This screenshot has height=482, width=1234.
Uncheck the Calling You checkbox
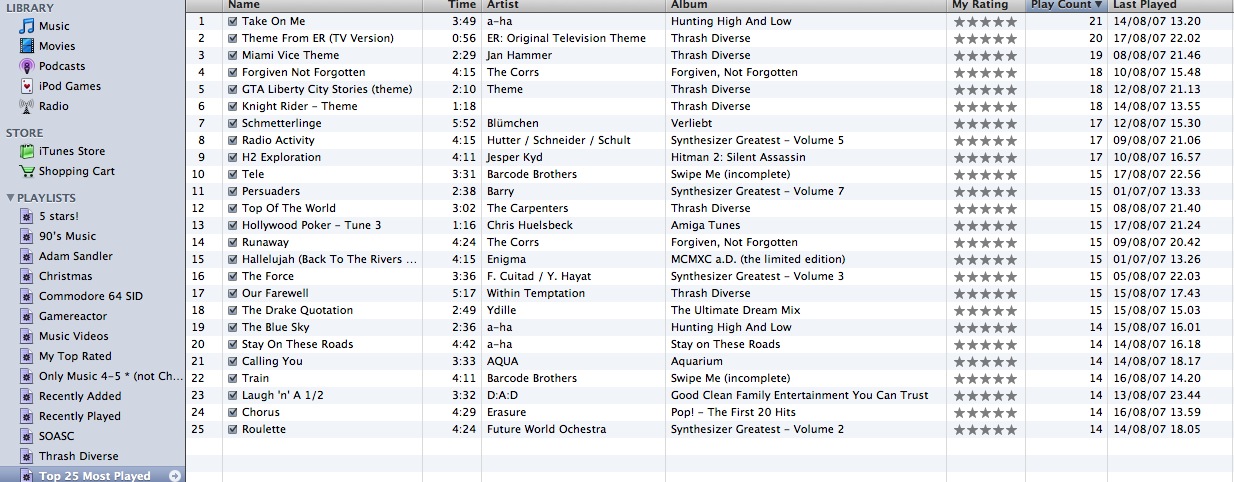[x=232, y=361]
